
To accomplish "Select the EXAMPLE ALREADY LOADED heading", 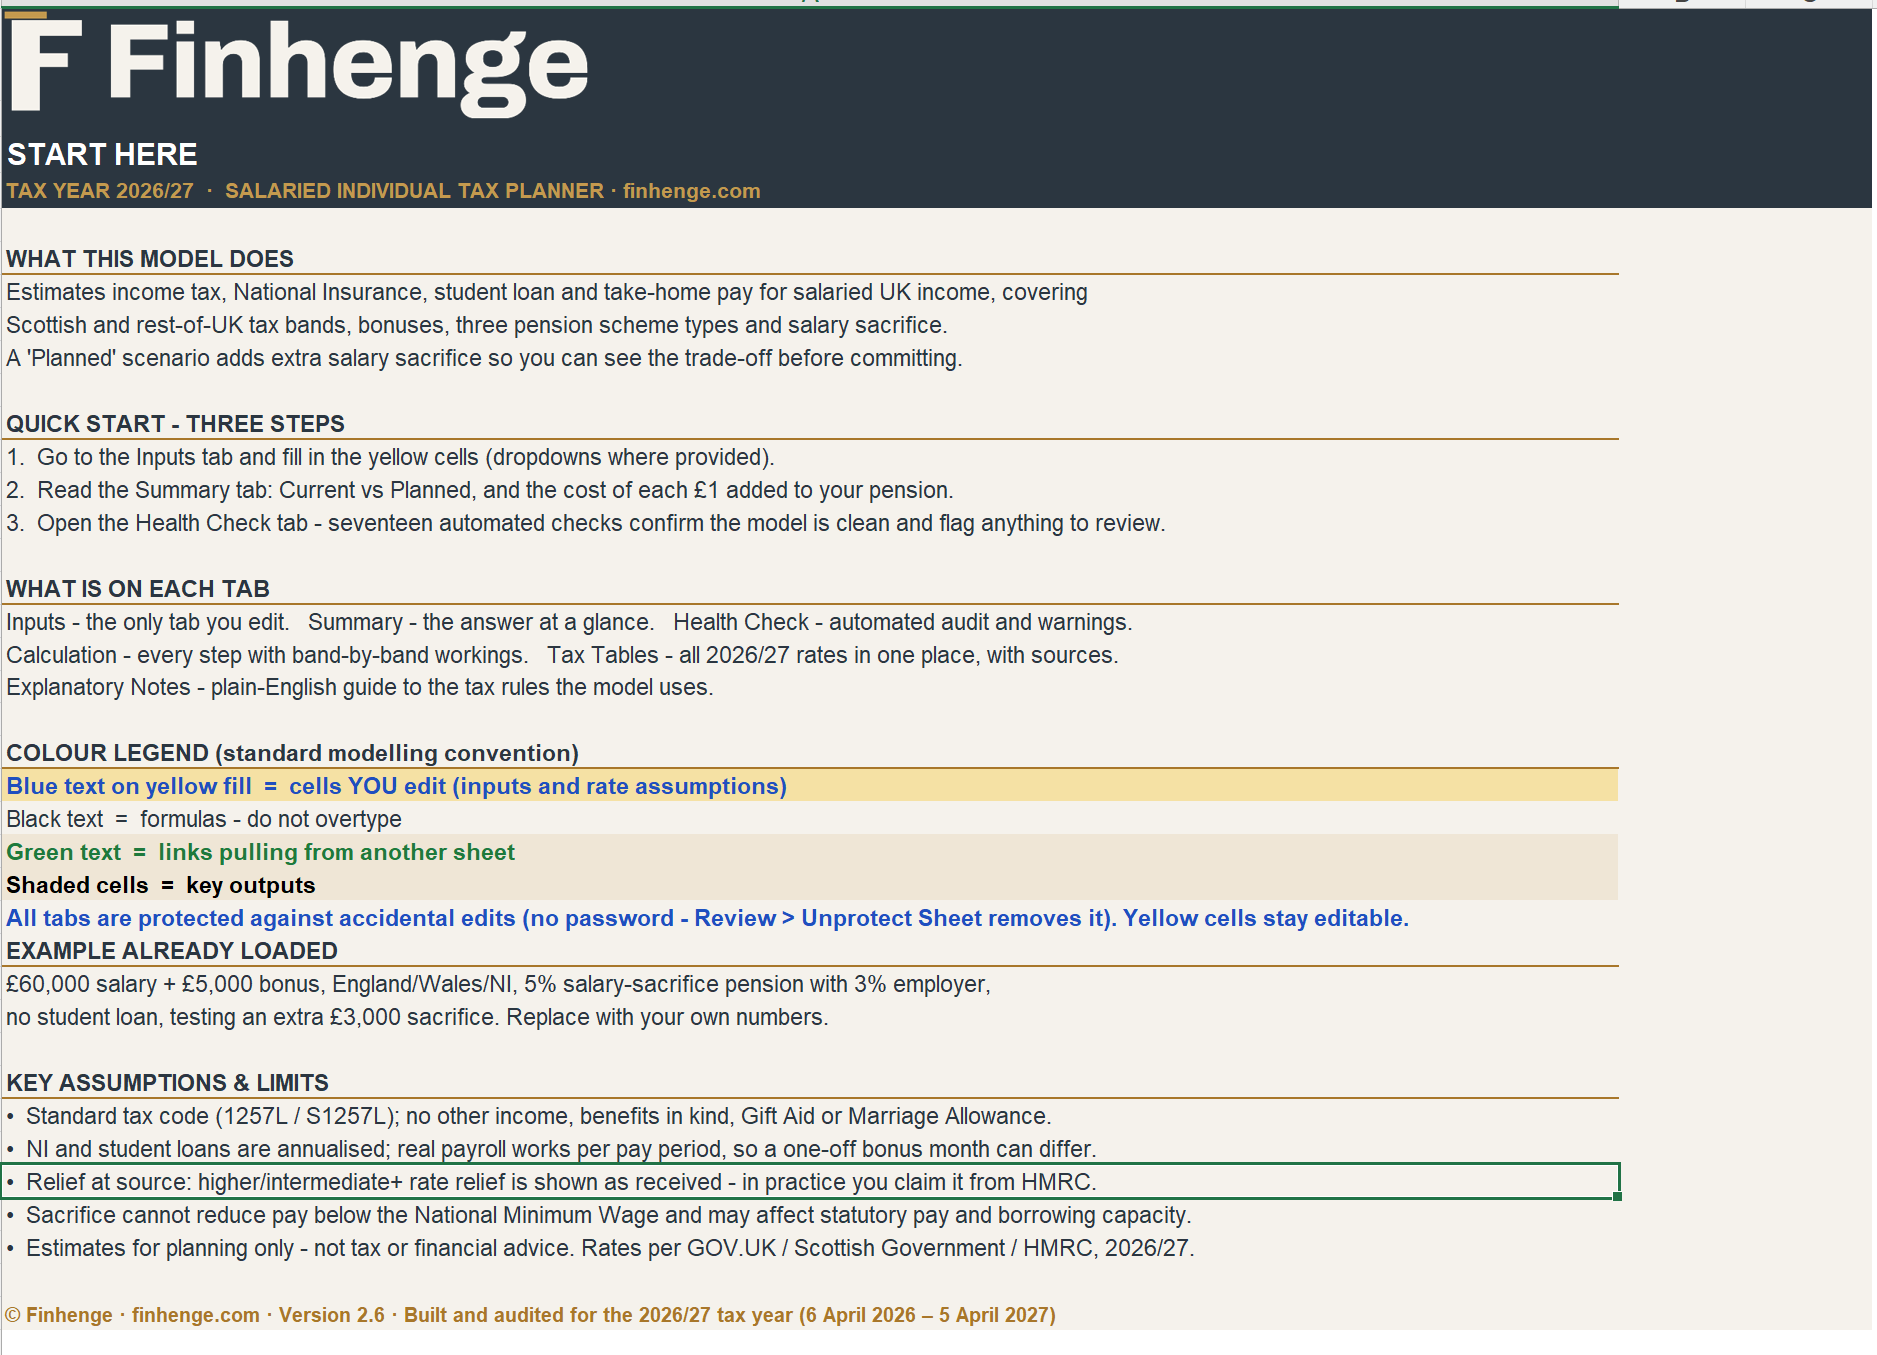I will pos(172,951).
